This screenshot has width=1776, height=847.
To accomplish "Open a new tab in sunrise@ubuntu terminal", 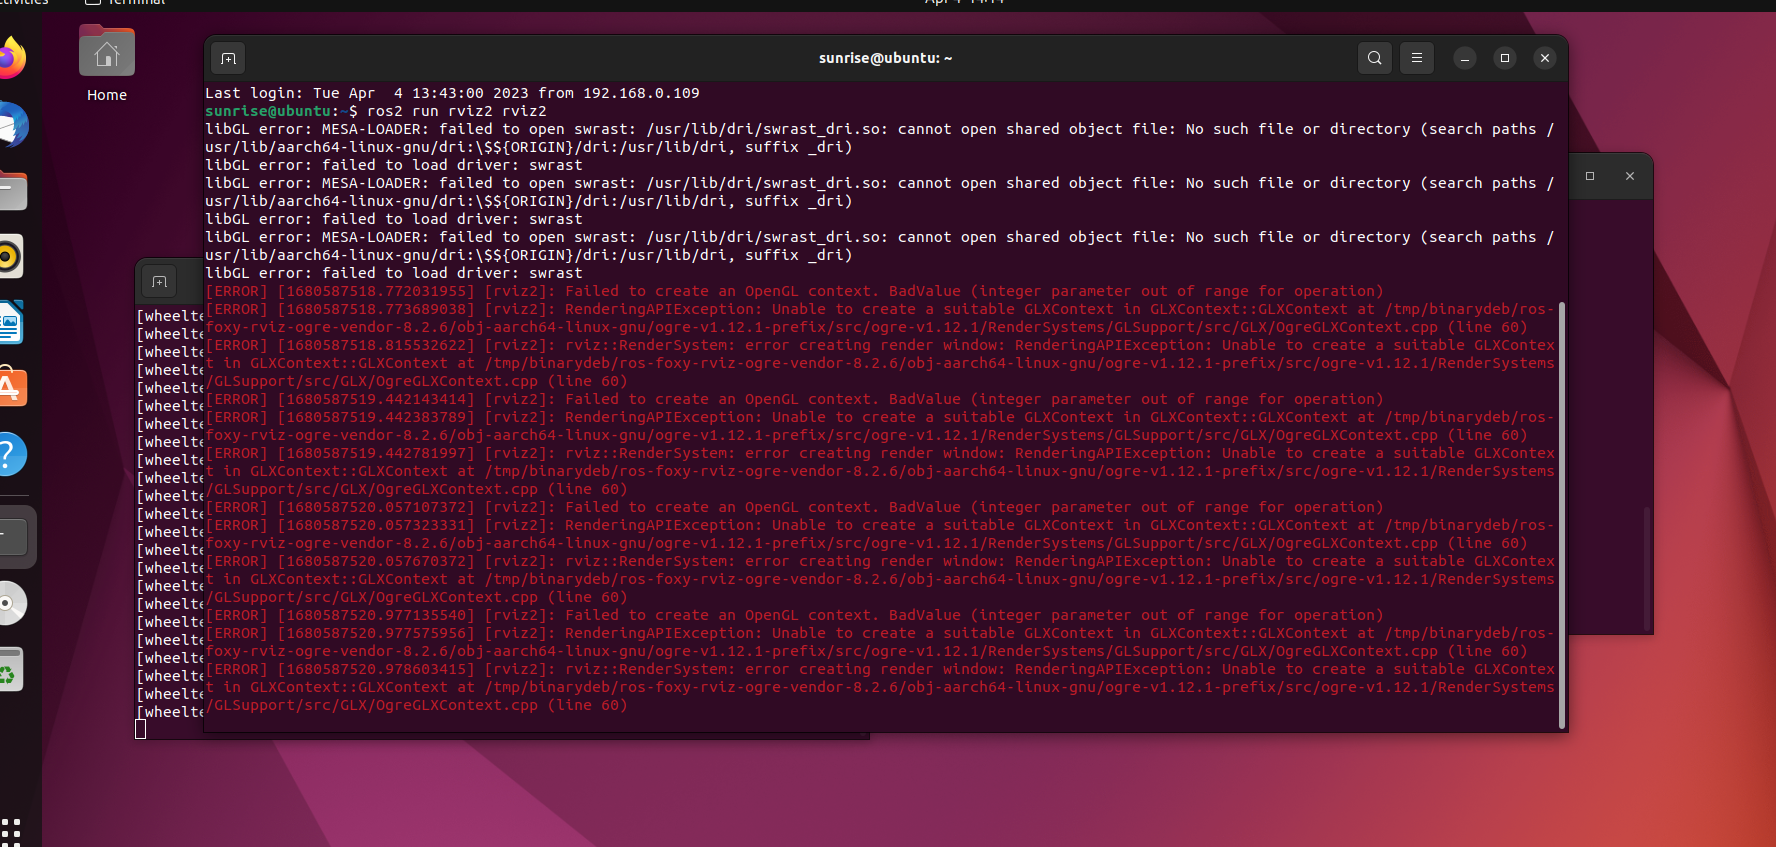I will [x=228, y=58].
